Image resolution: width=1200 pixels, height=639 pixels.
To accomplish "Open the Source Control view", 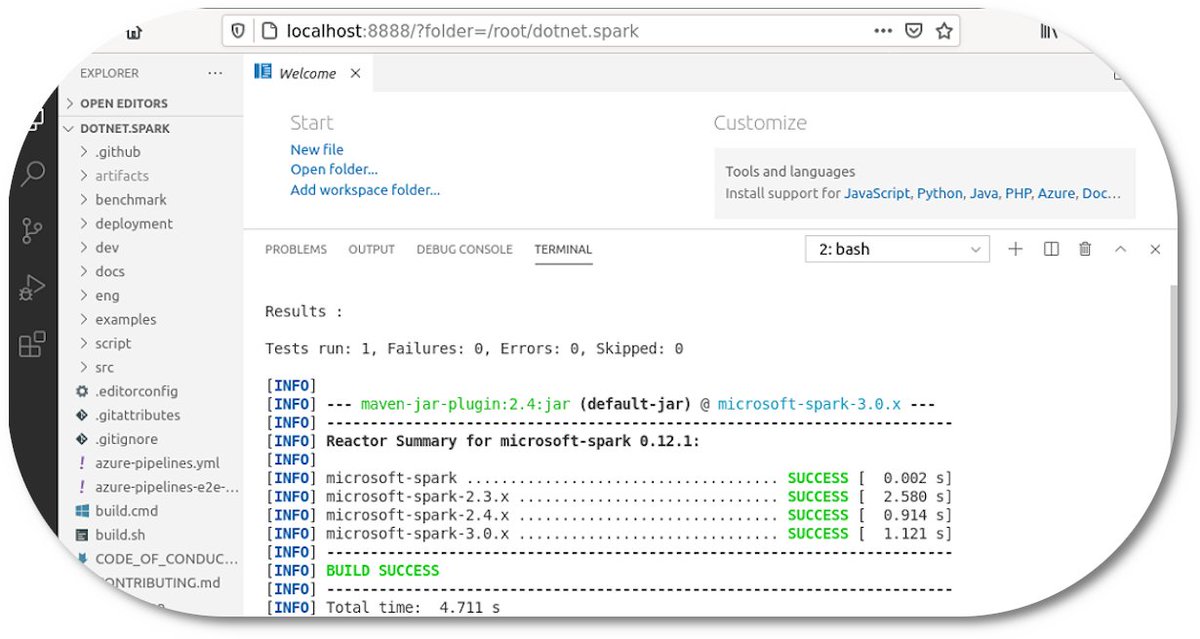I will (32, 231).
